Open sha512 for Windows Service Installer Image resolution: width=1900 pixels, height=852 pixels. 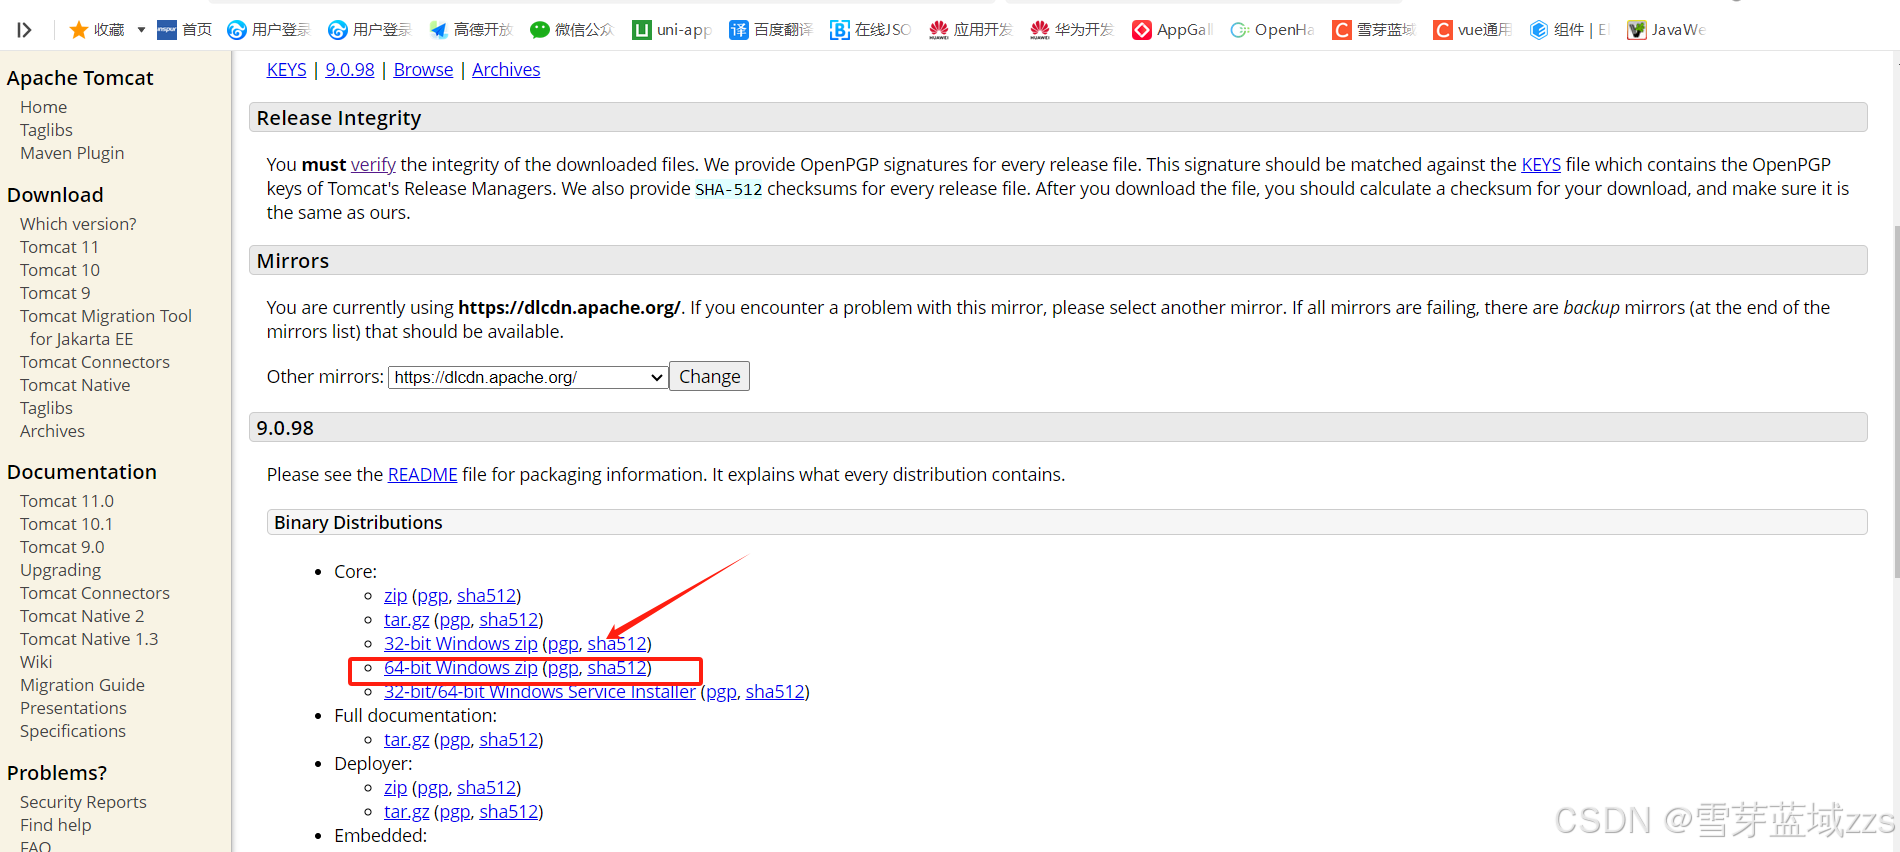(x=775, y=692)
